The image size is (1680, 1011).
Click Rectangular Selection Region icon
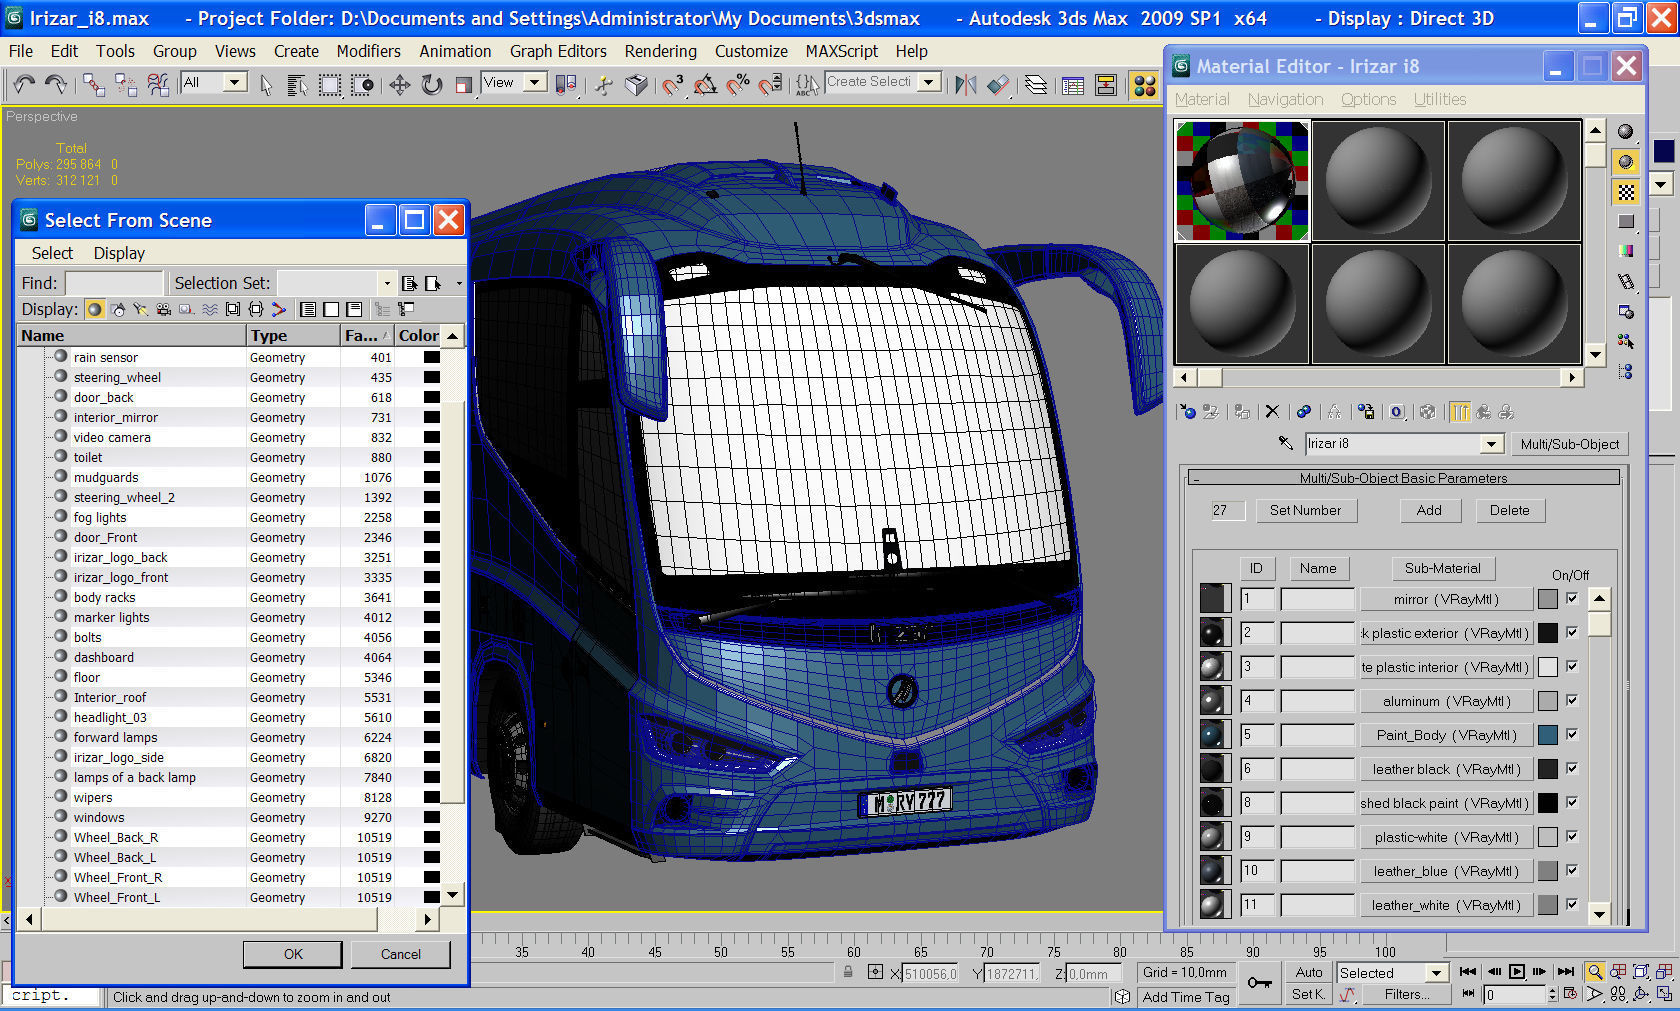pos(330,85)
